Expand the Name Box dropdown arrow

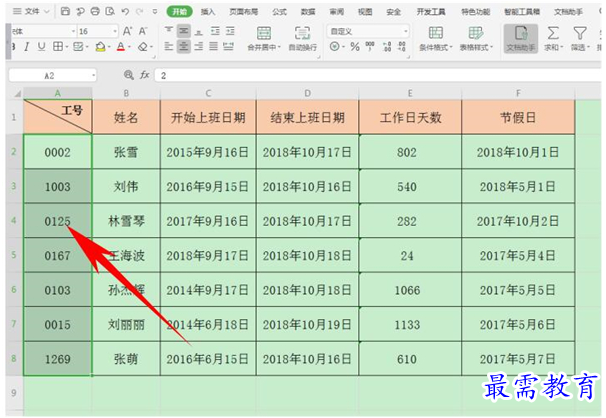tap(93, 75)
